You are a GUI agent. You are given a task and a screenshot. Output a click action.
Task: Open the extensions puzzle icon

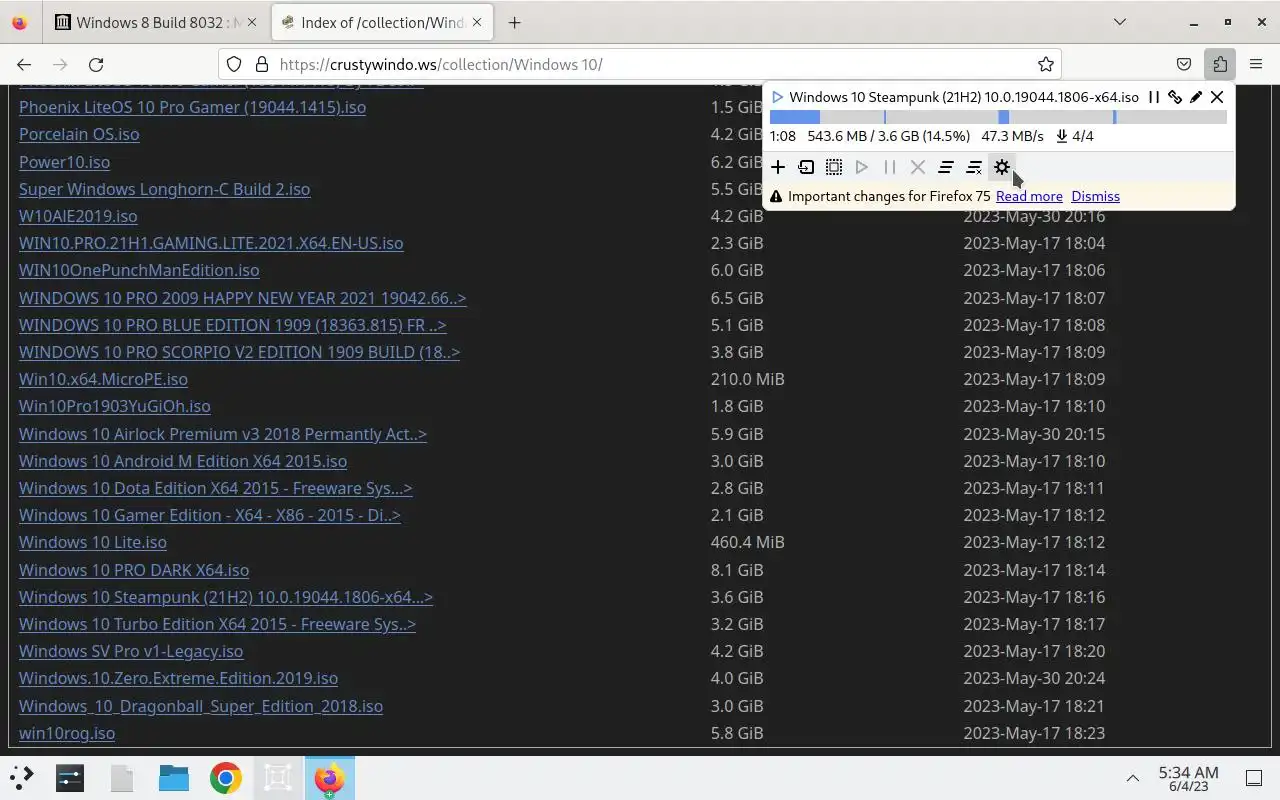[1220, 64]
